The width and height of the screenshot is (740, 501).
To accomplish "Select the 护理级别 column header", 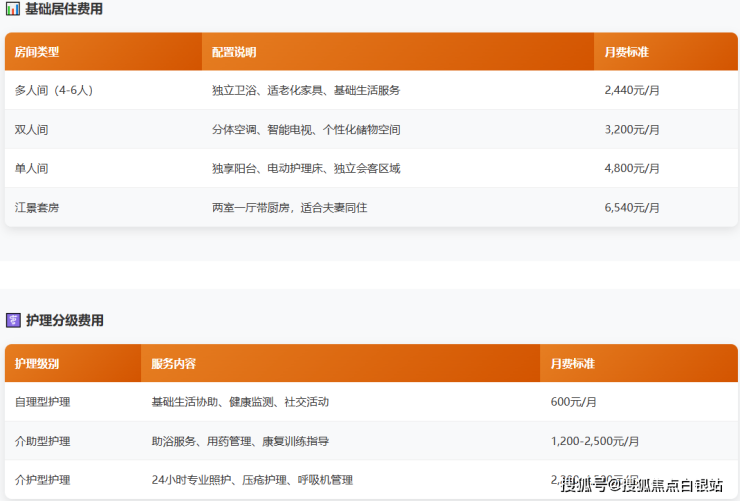I will point(37,364).
